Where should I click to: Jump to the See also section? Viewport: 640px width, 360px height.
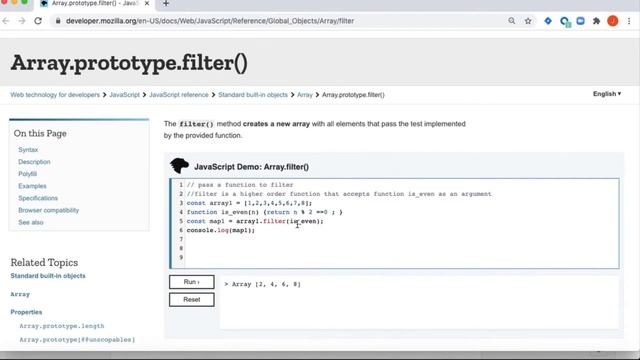click(31, 222)
